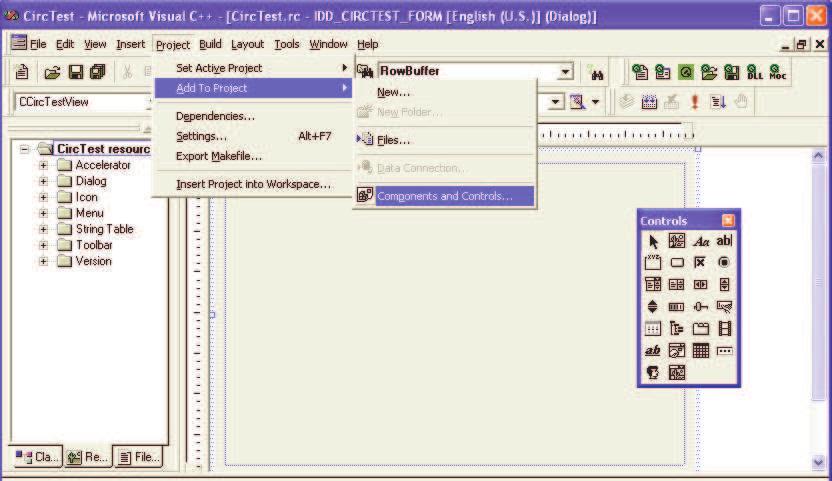Open Set Active Project submenu
832x481 pixels.
(x=253, y=68)
